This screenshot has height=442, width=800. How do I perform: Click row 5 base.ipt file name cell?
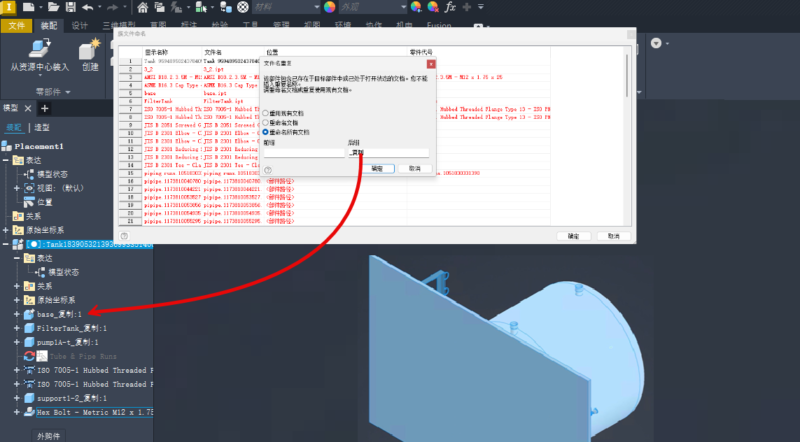tap(232, 93)
